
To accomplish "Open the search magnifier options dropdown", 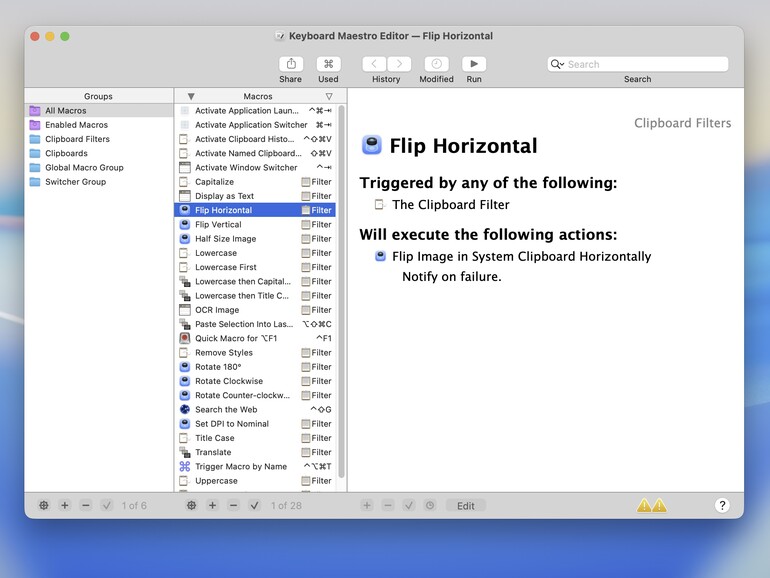I will (x=557, y=64).
